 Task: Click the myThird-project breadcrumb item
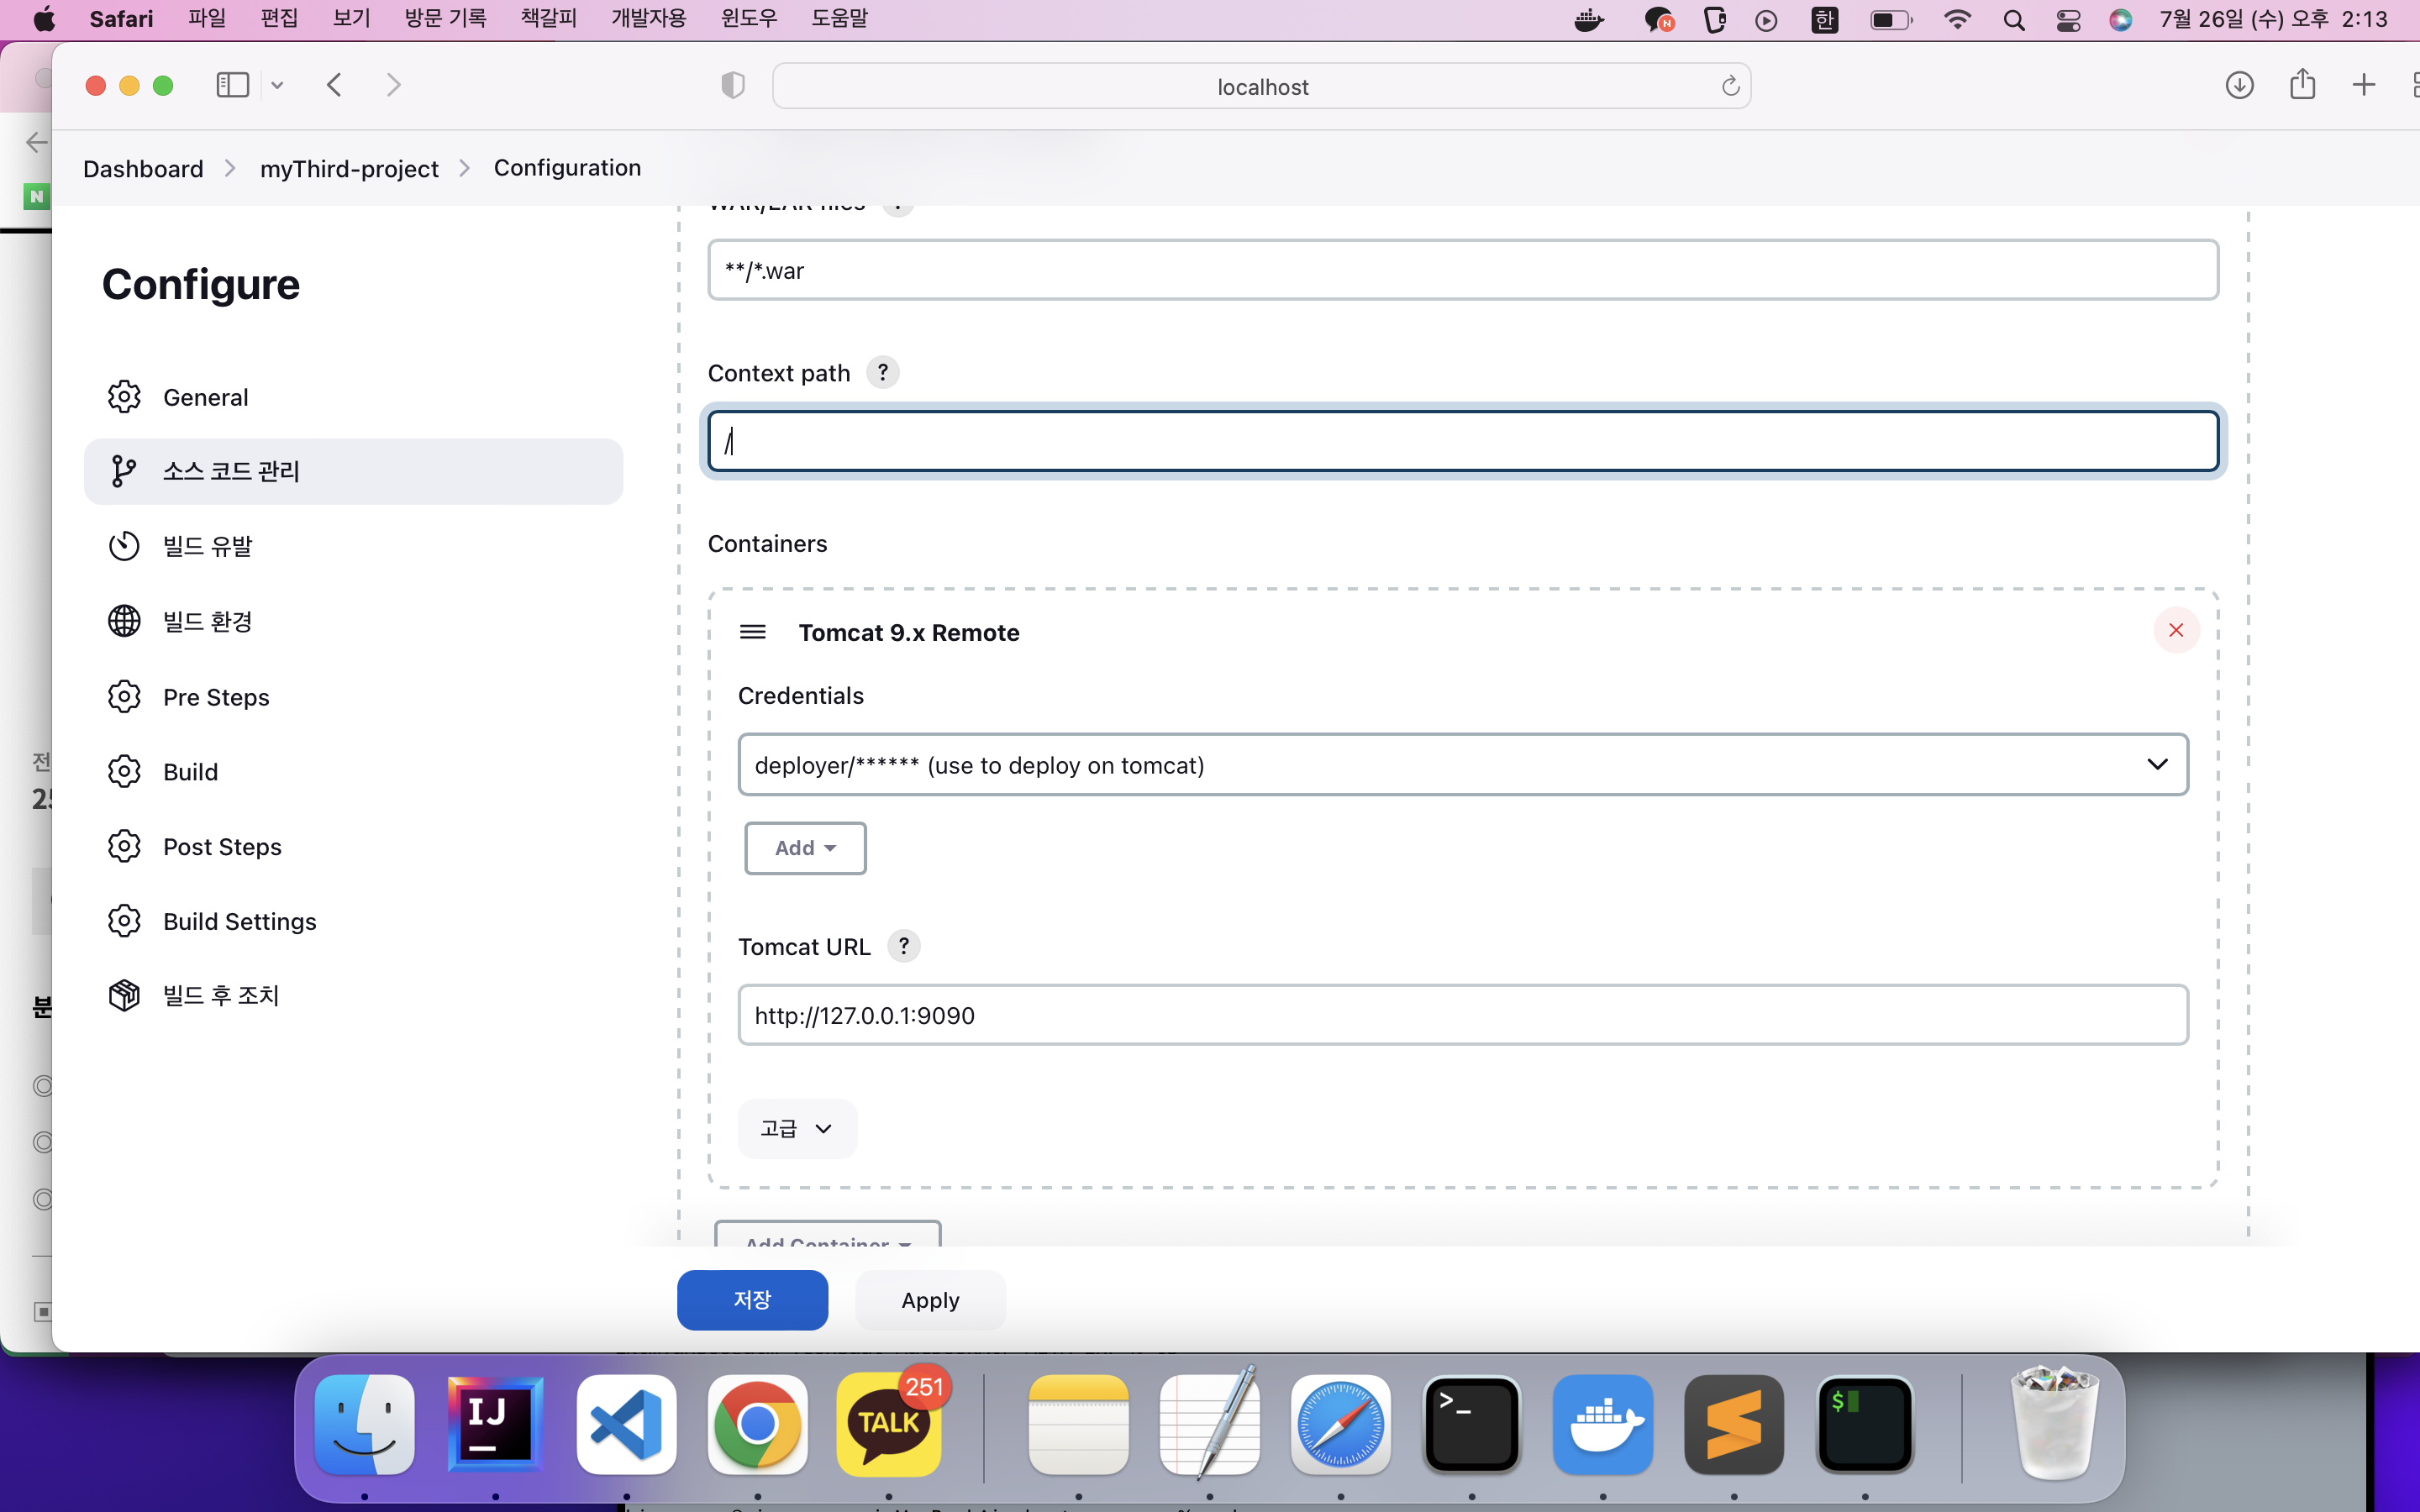coord(349,165)
